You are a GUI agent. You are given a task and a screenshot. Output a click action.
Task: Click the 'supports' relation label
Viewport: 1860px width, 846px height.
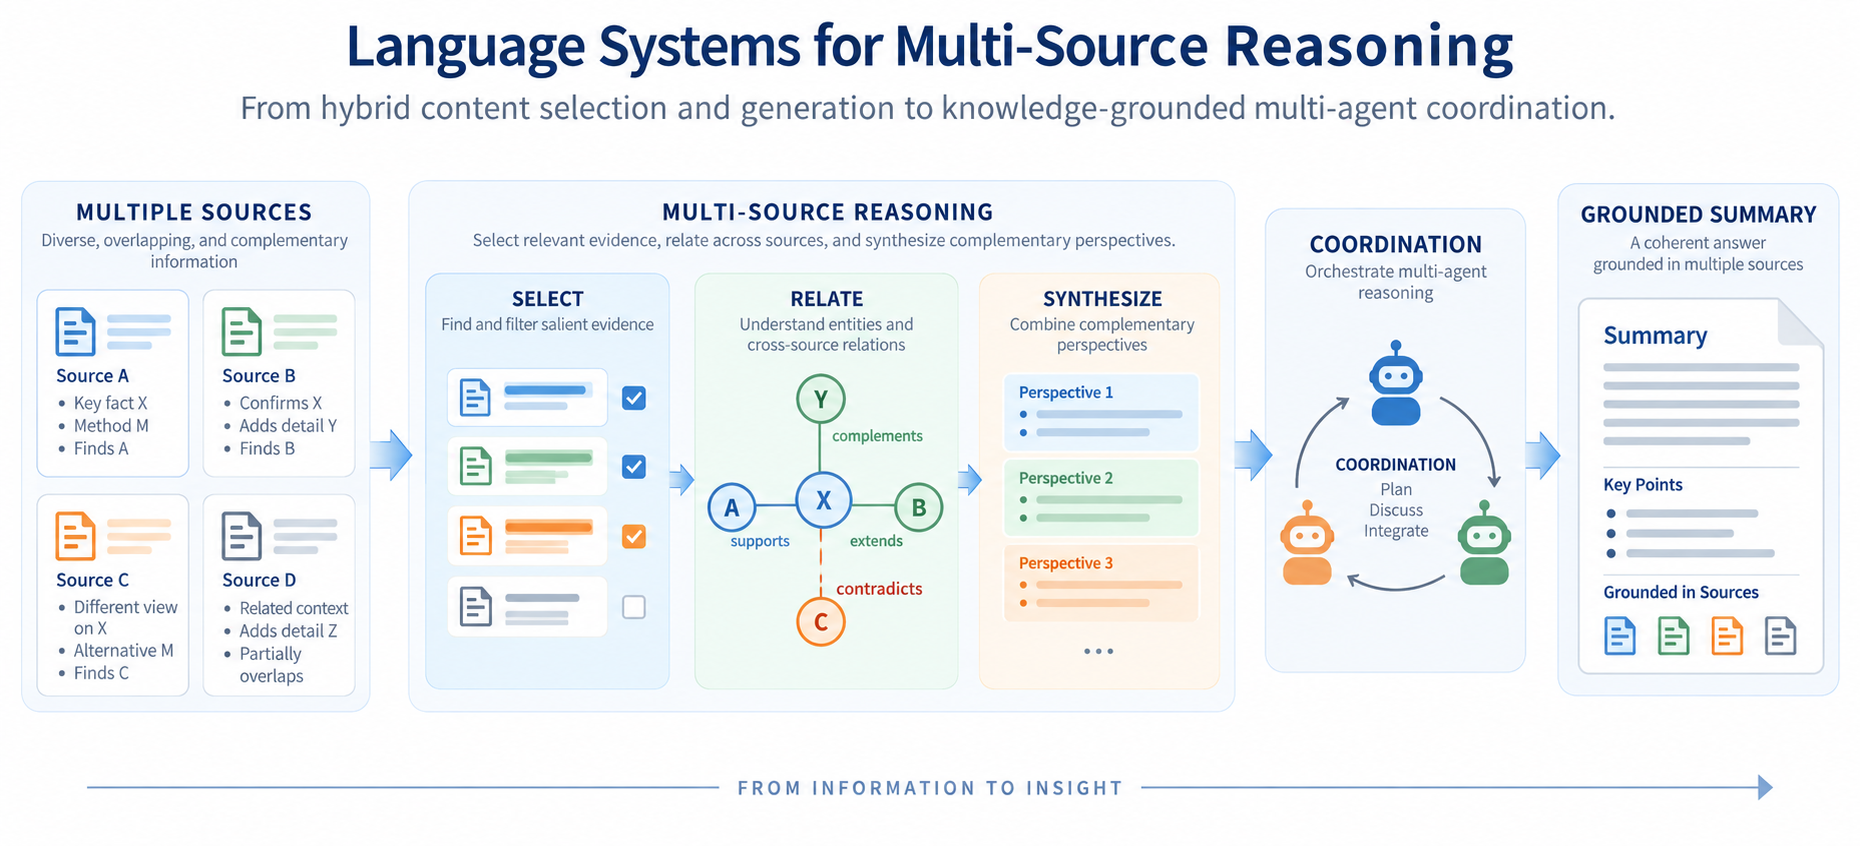[x=760, y=541]
